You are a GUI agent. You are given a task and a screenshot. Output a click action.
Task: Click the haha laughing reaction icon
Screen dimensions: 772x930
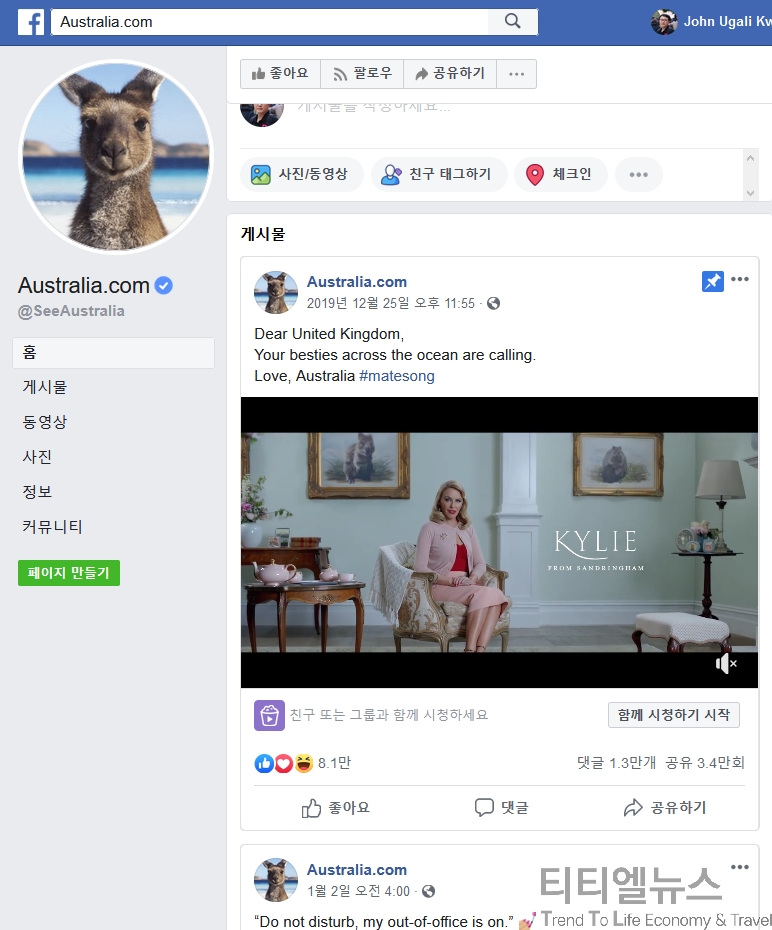pyautogui.click(x=304, y=763)
